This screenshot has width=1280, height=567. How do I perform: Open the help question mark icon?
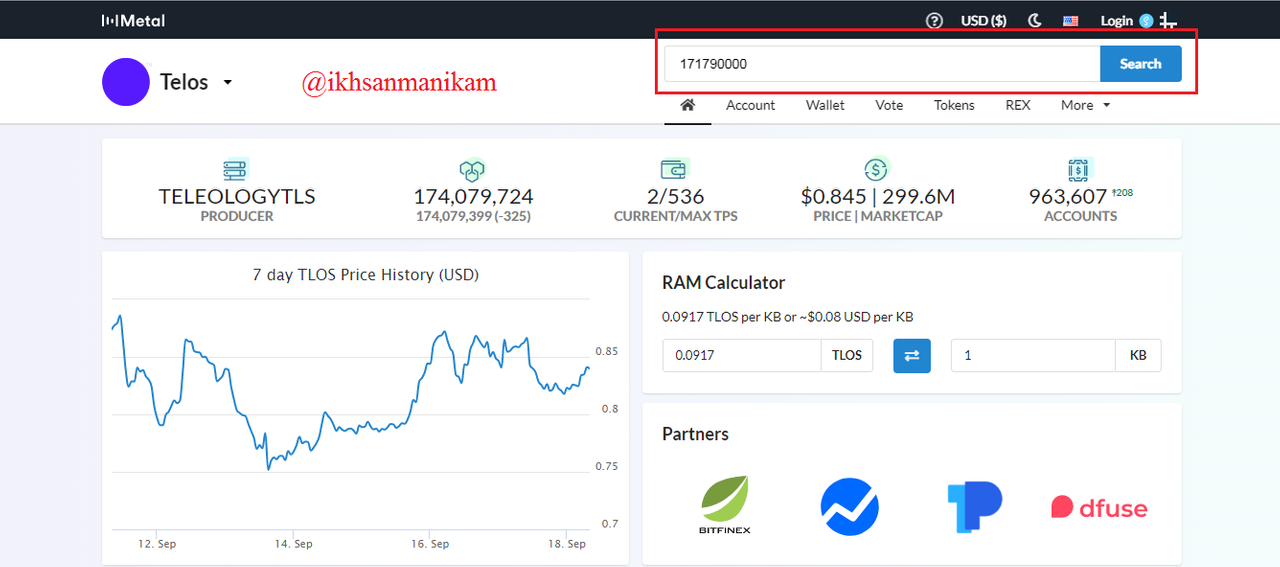tap(934, 20)
